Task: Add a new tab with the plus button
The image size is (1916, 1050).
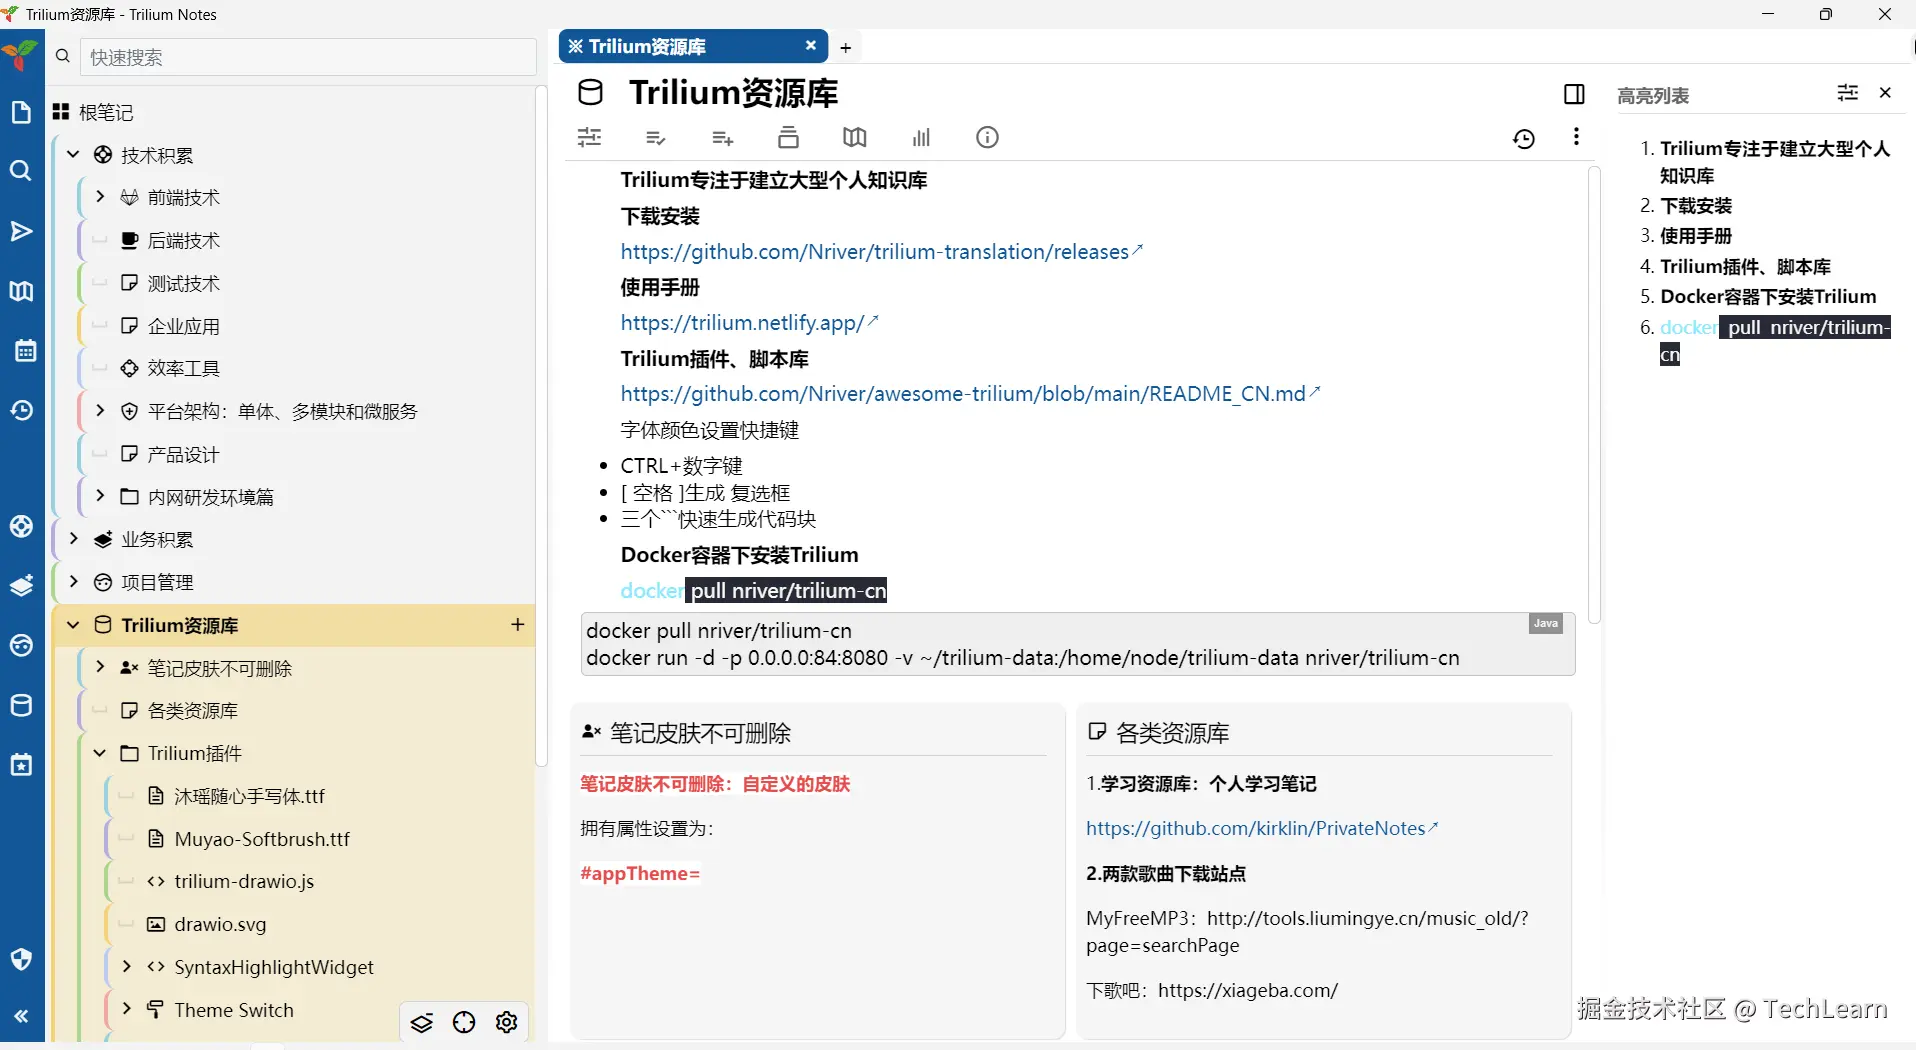Action: [846, 47]
